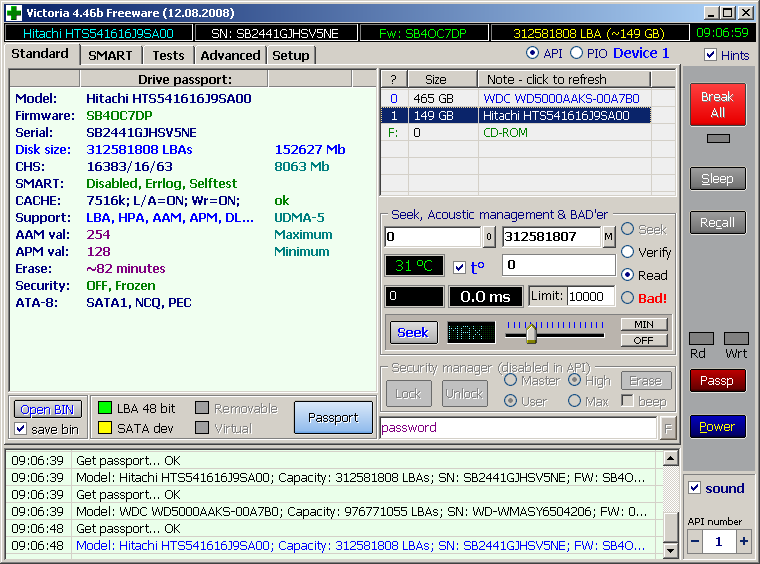Image resolution: width=760 pixels, height=564 pixels.
Task: Click the gray Virtual indicator square
Action: point(202,428)
